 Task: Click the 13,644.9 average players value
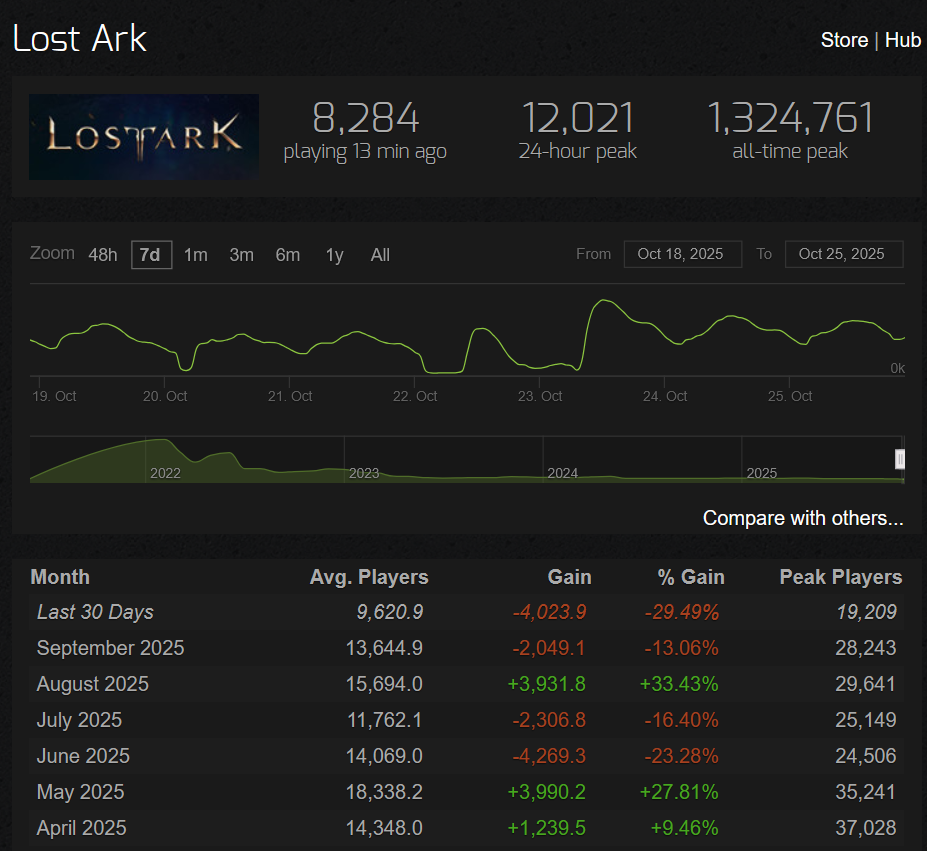click(x=384, y=648)
